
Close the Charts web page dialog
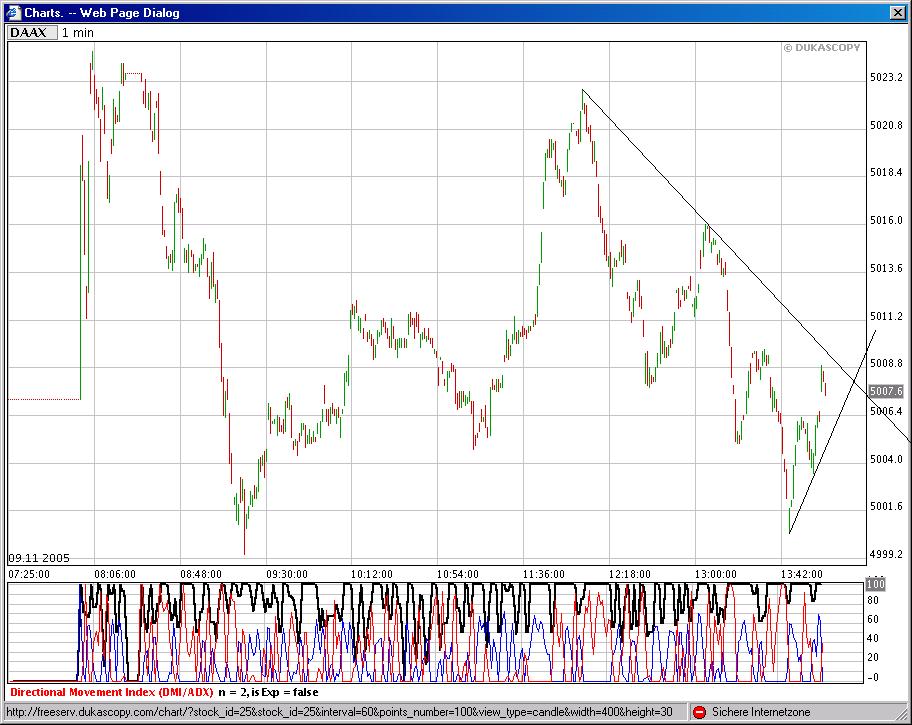897,12
